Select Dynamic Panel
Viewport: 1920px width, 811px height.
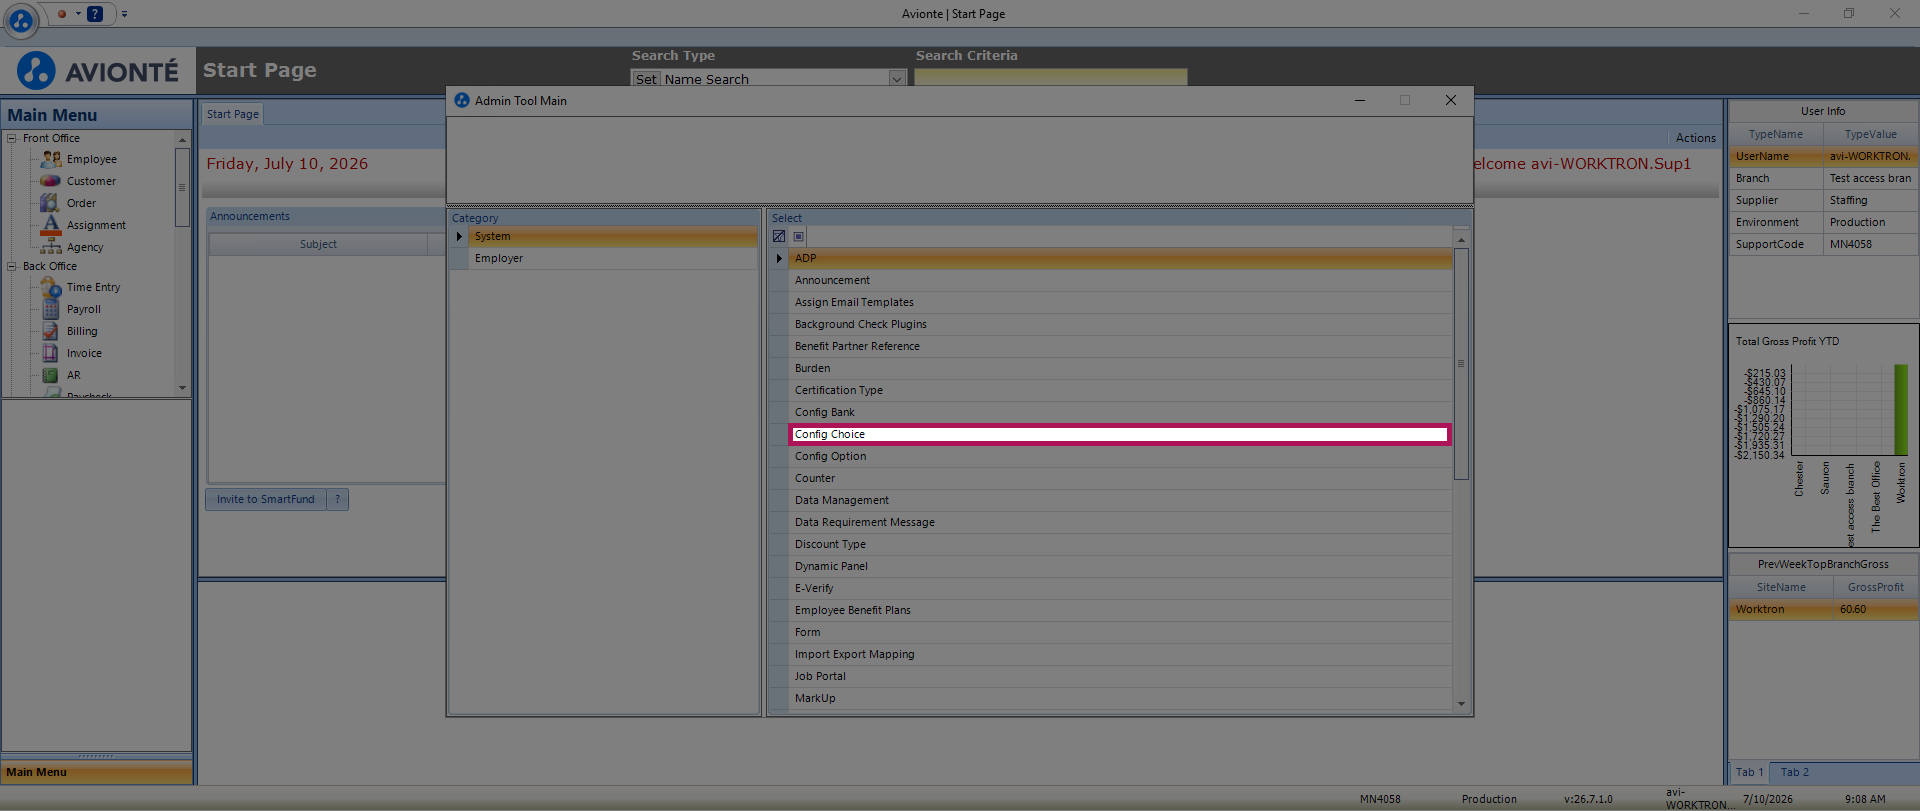tap(1120, 567)
